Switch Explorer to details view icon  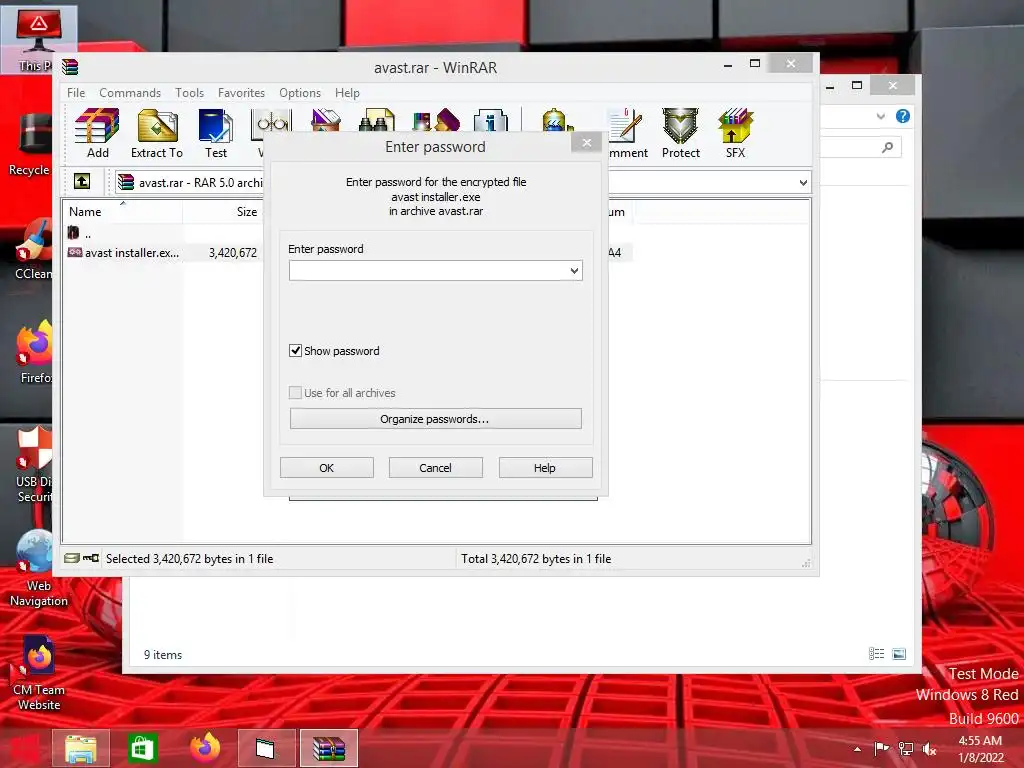click(x=876, y=654)
